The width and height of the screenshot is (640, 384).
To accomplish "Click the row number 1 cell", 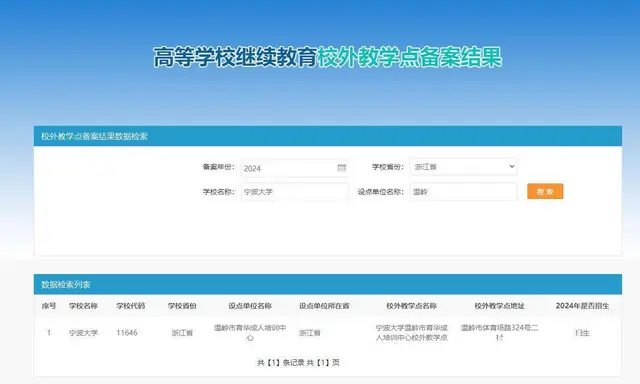I will (49, 333).
